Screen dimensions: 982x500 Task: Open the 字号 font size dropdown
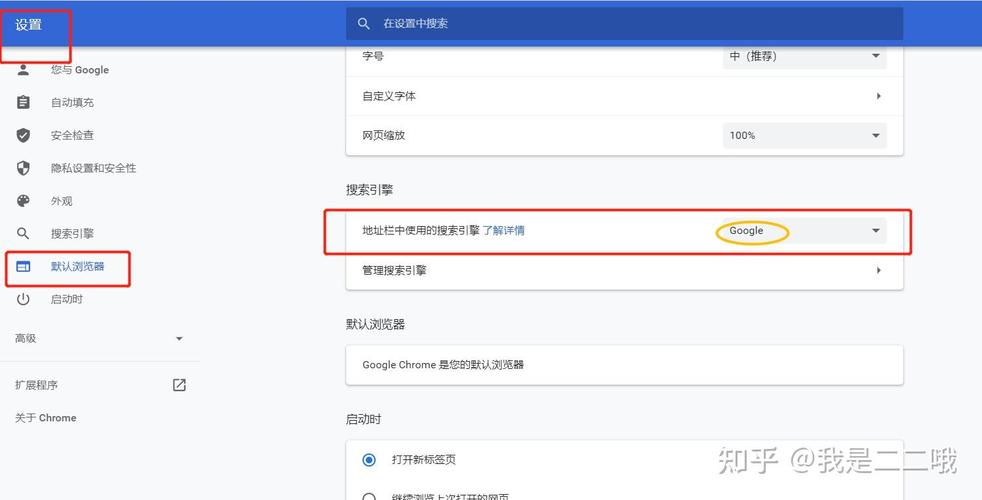(x=804, y=56)
